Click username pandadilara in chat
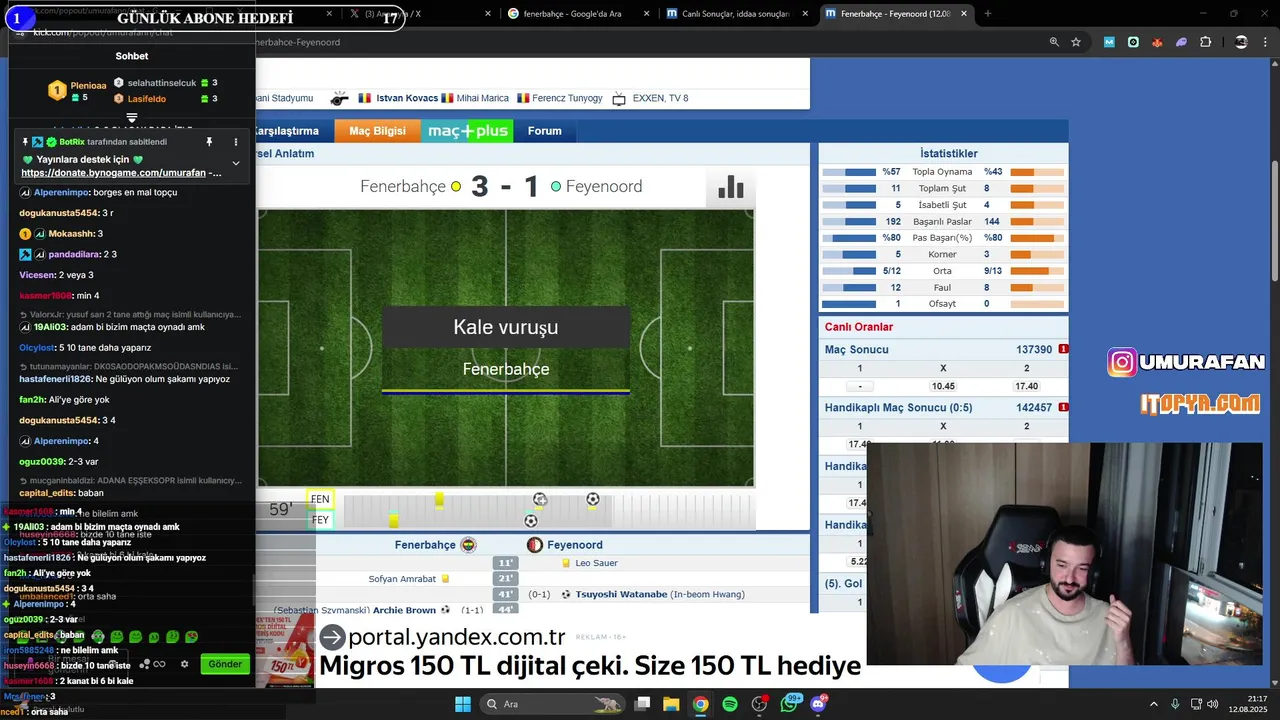Image resolution: width=1280 pixels, height=720 pixels. [x=75, y=254]
